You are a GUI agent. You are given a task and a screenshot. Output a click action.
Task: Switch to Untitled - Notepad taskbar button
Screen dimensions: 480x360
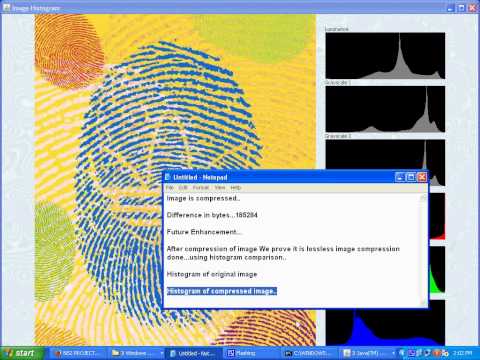pos(193,353)
